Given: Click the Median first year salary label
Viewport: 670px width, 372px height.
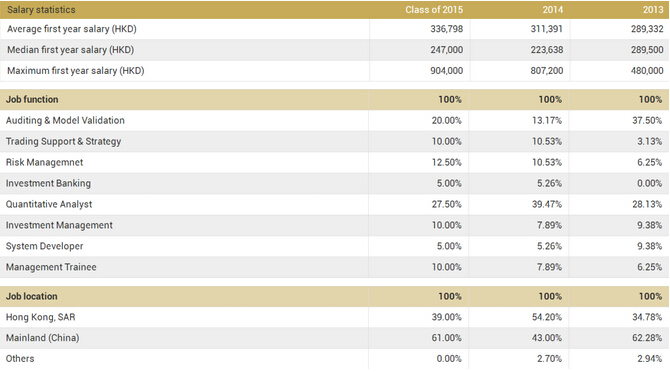Looking at the screenshot, I should click(x=71, y=50).
